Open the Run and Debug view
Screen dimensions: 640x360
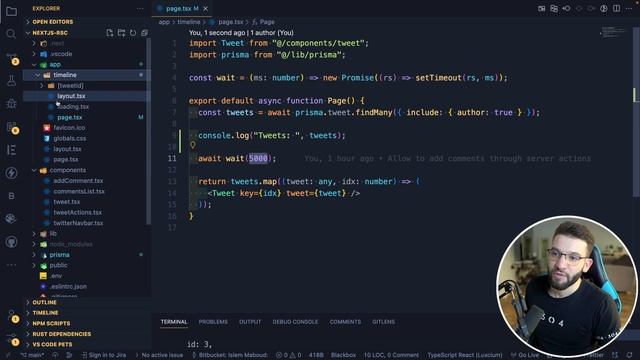(11, 104)
